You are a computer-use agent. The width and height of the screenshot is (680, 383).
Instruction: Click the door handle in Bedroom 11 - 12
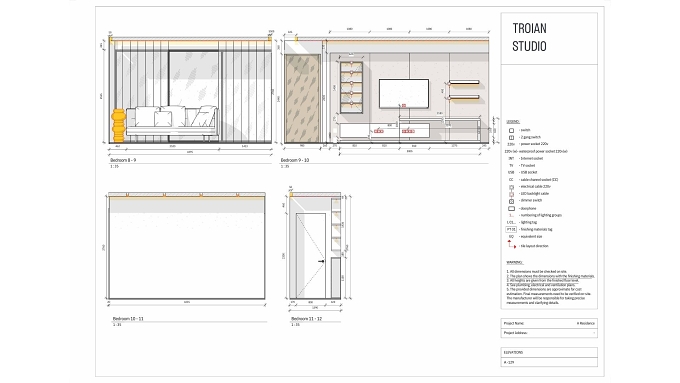pyautogui.click(x=321, y=261)
